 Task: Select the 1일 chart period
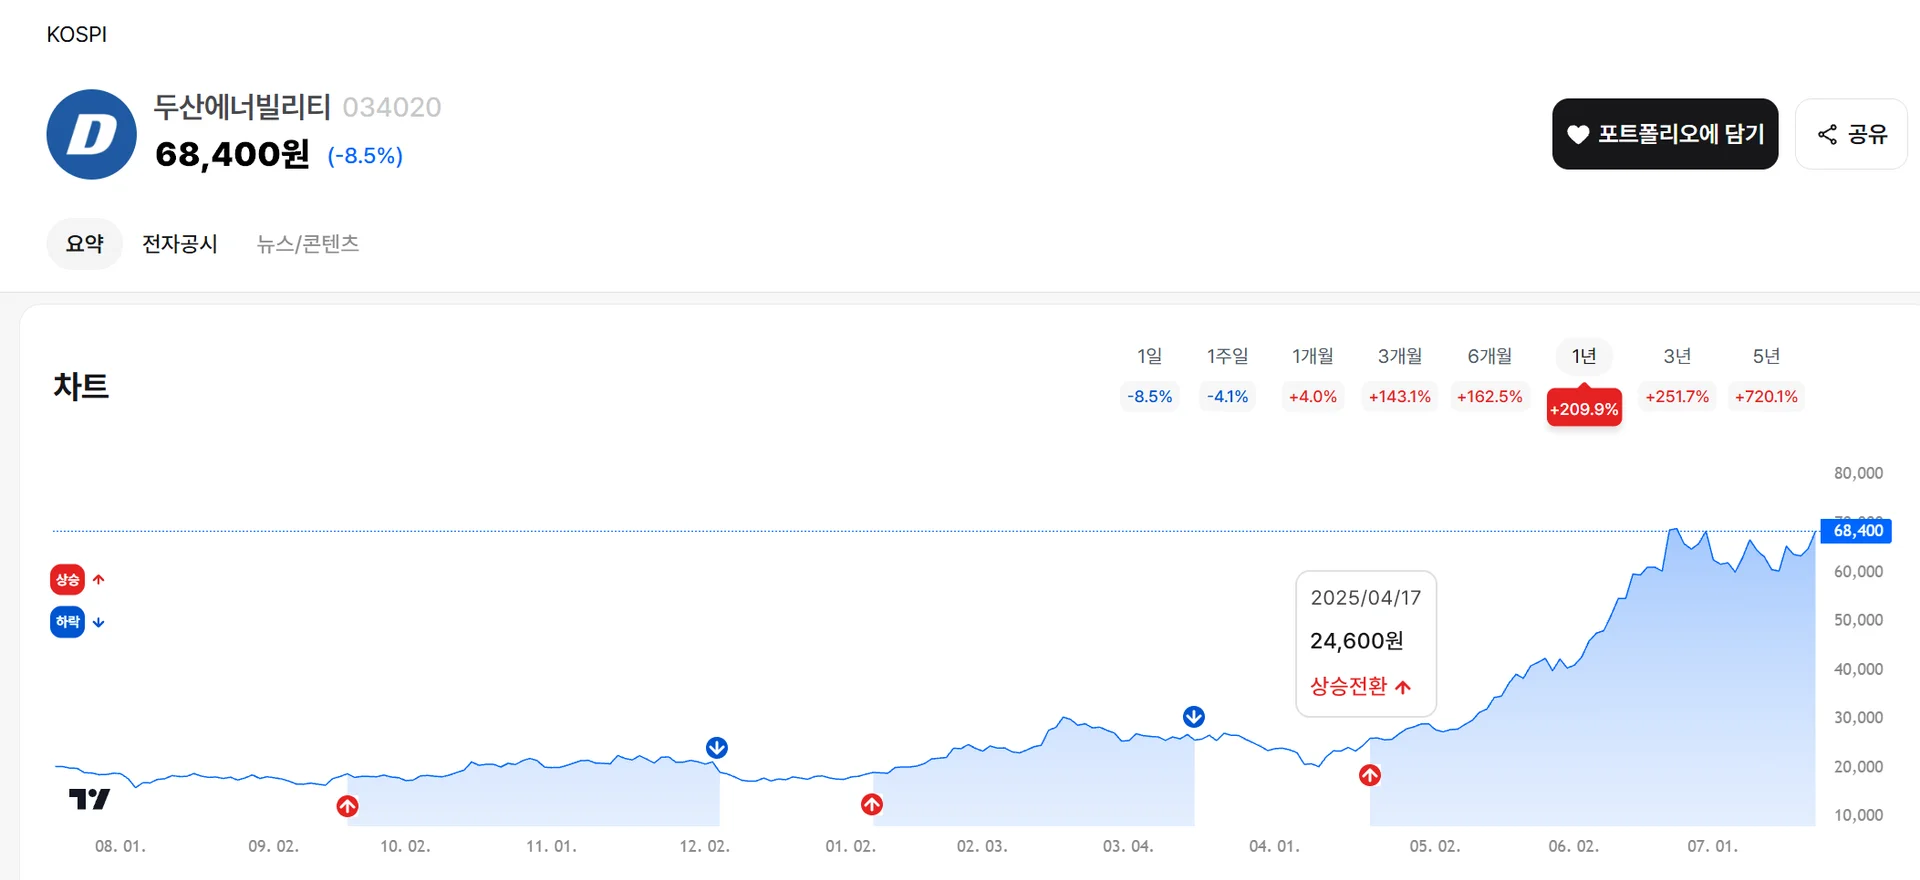coord(1149,356)
